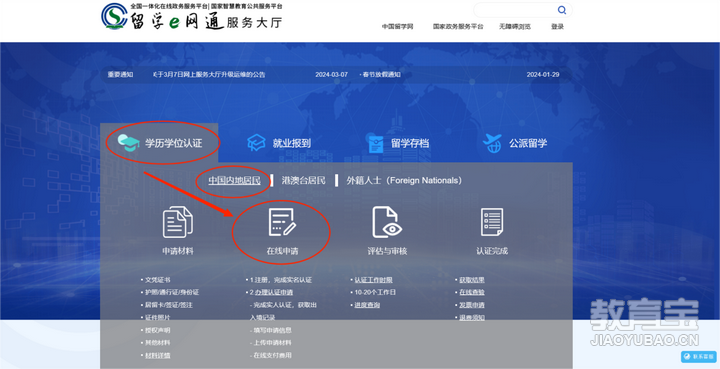
Task: Click the 10-20个工作日 text
Action: pos(375,292)
